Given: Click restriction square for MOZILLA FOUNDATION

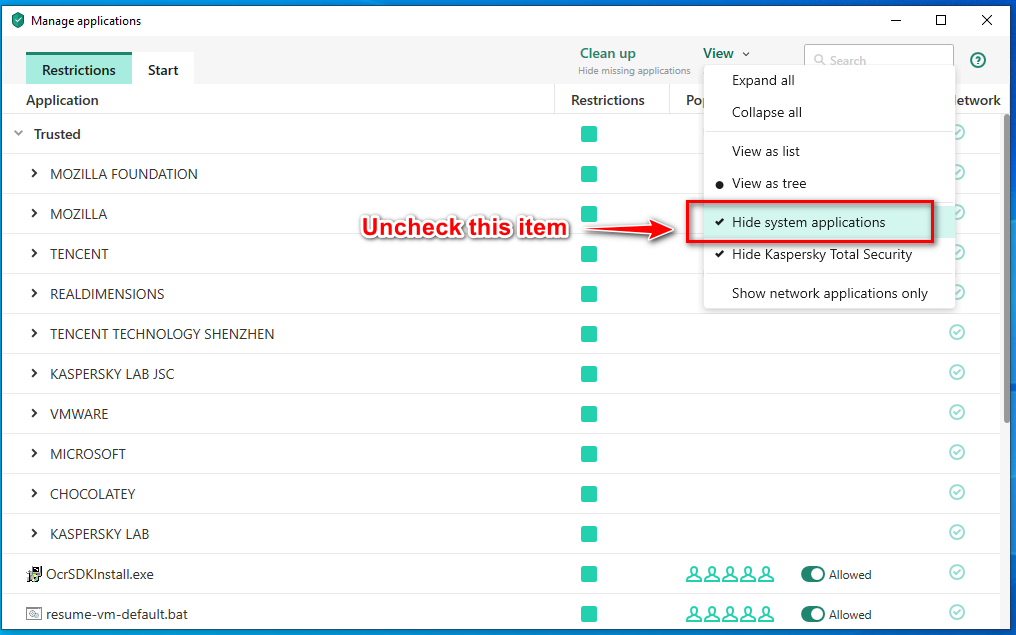Looking at the screenshot, I should [588, 174].
